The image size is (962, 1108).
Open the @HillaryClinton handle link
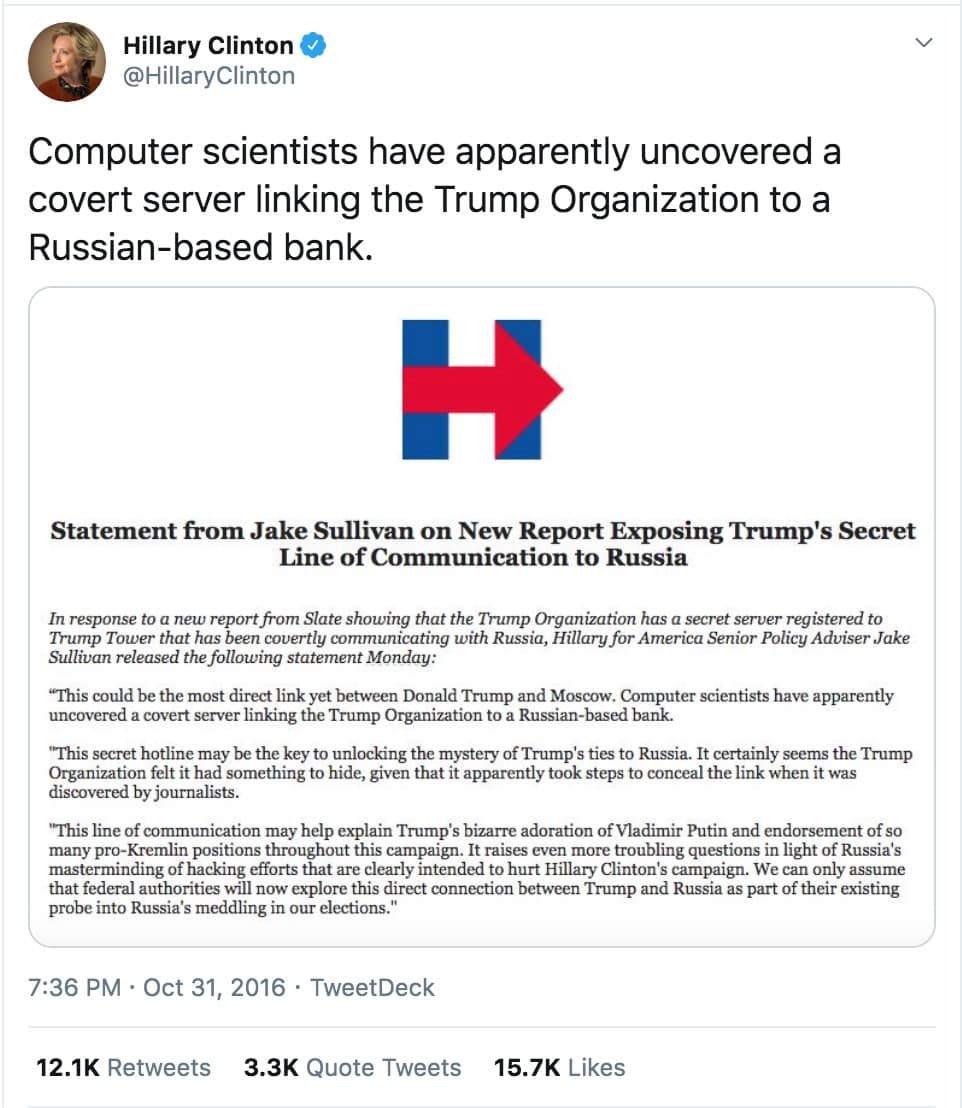(x=209, y=76)
